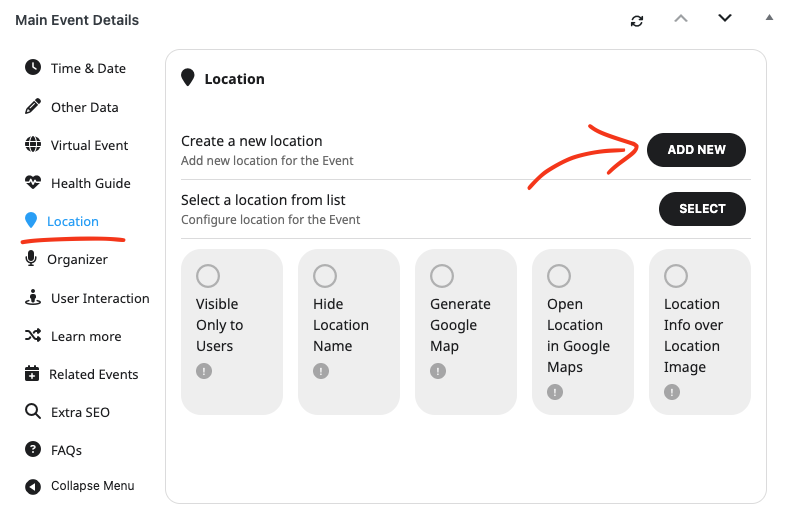Open the User Interaction tab
Viewport: 786px width, 514px height.
[99, 298]
